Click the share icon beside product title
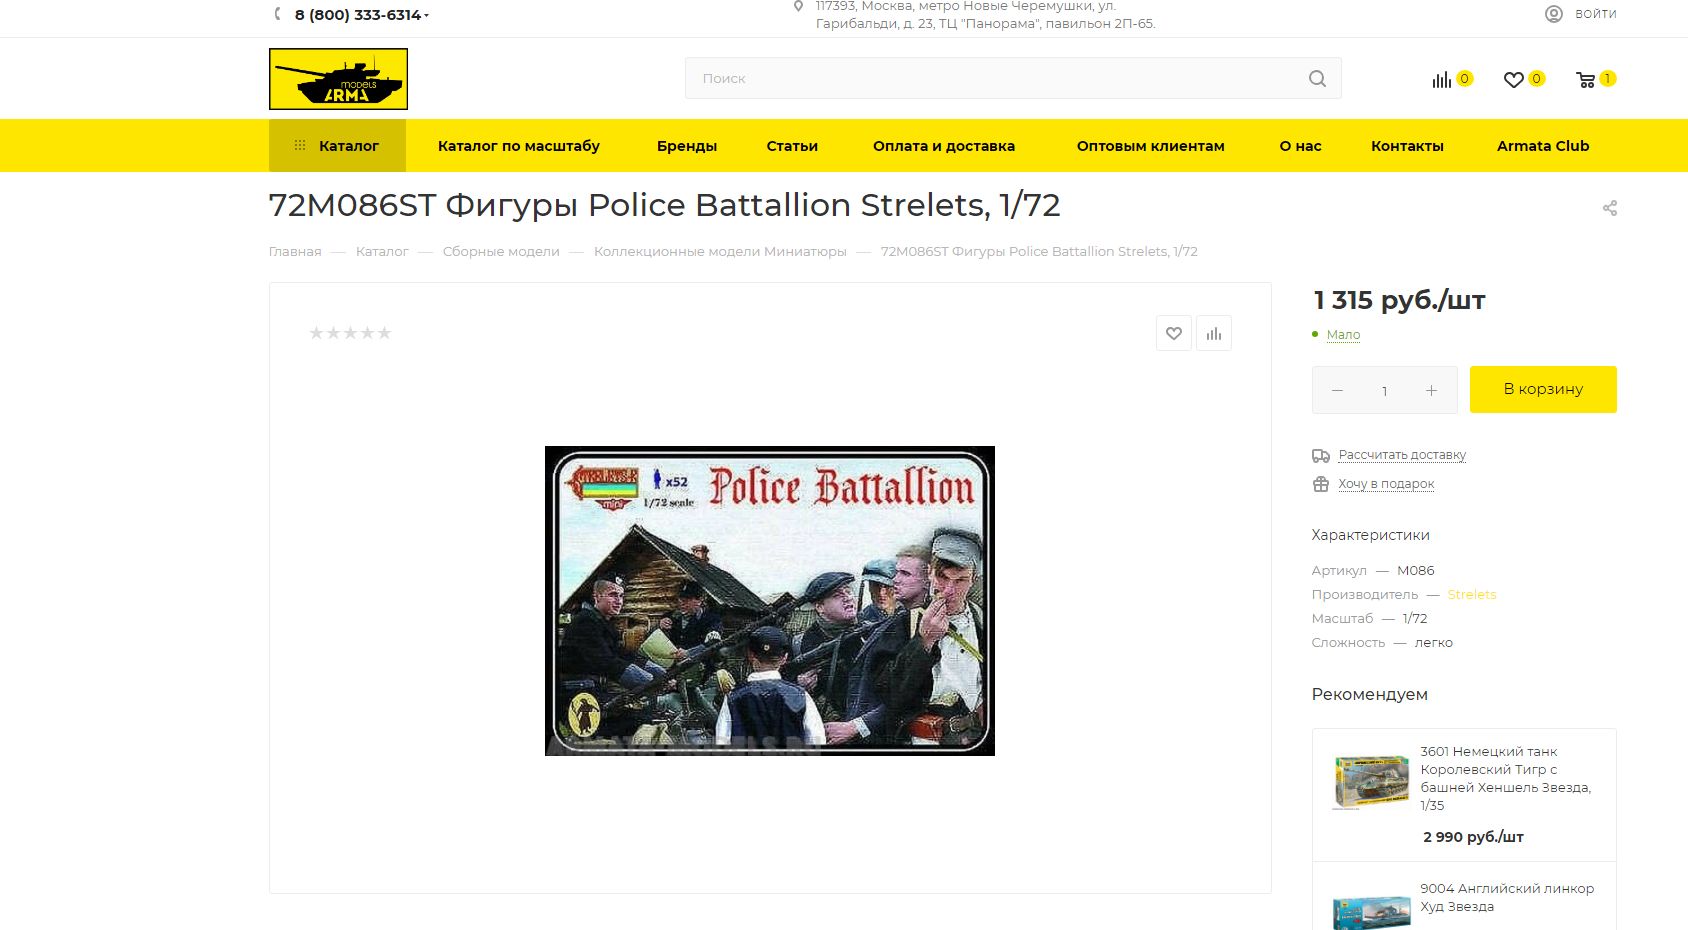The image size is (1688, 930). 1609,208
